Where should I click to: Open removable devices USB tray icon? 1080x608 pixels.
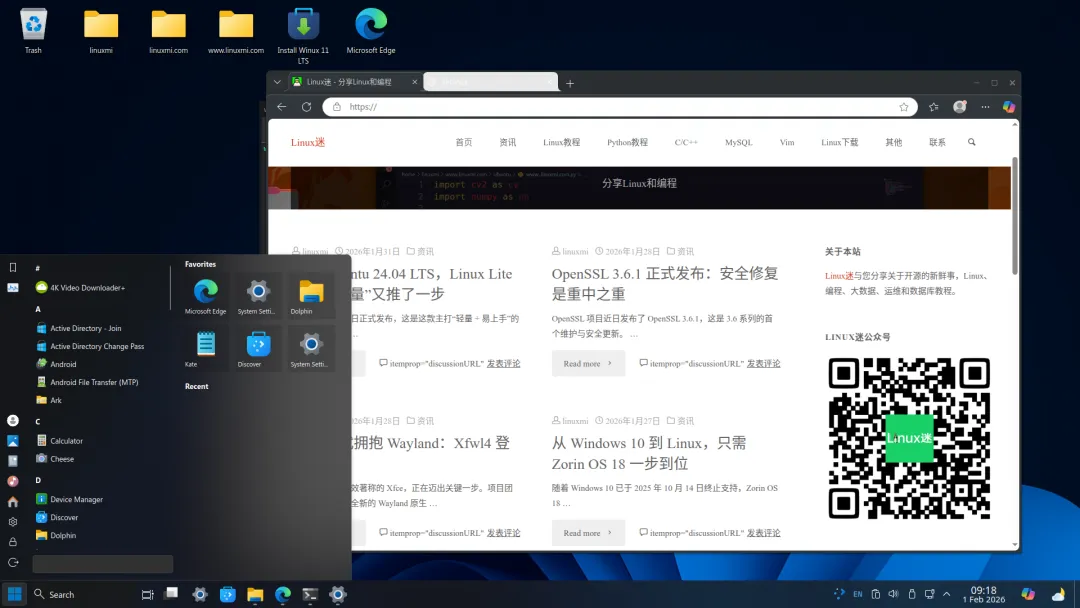coord(911,594)
